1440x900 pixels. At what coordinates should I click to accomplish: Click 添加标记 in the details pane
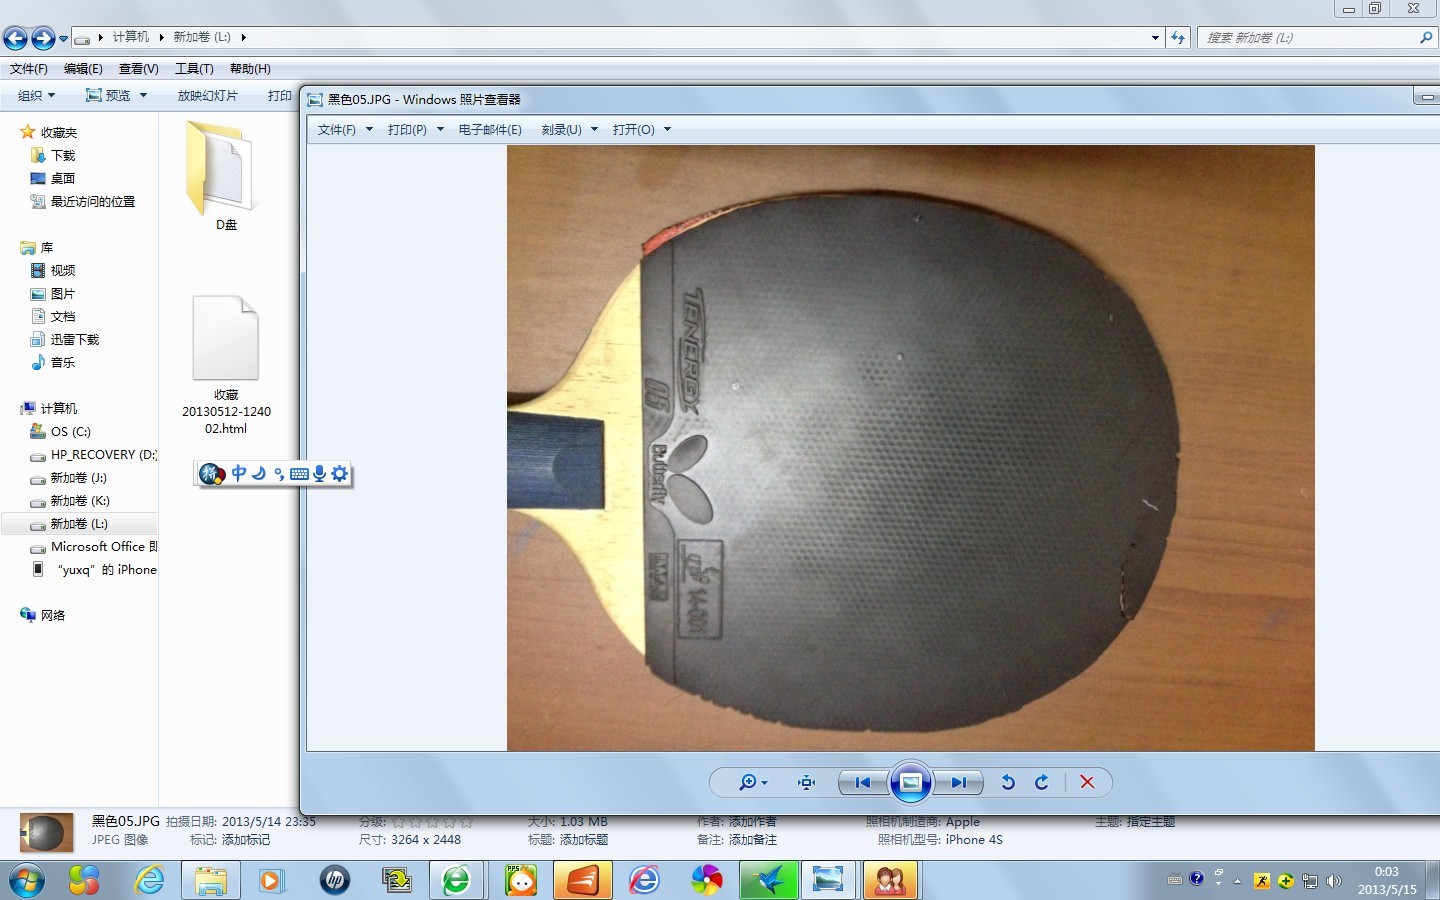point(246,840)
